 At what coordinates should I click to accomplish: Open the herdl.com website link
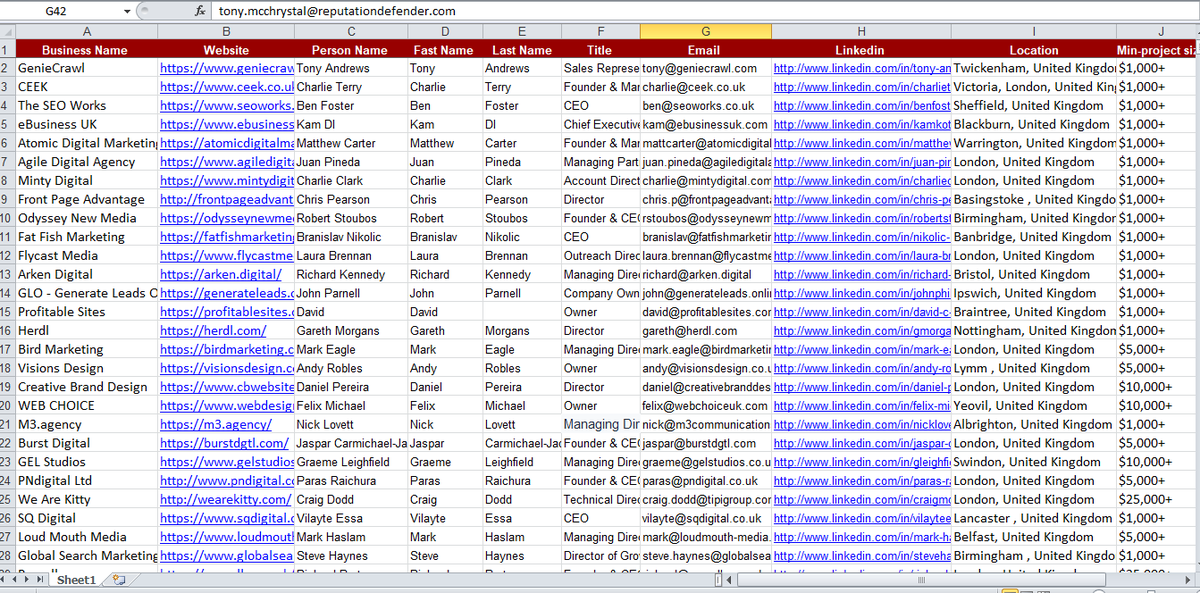click(213, 330)
